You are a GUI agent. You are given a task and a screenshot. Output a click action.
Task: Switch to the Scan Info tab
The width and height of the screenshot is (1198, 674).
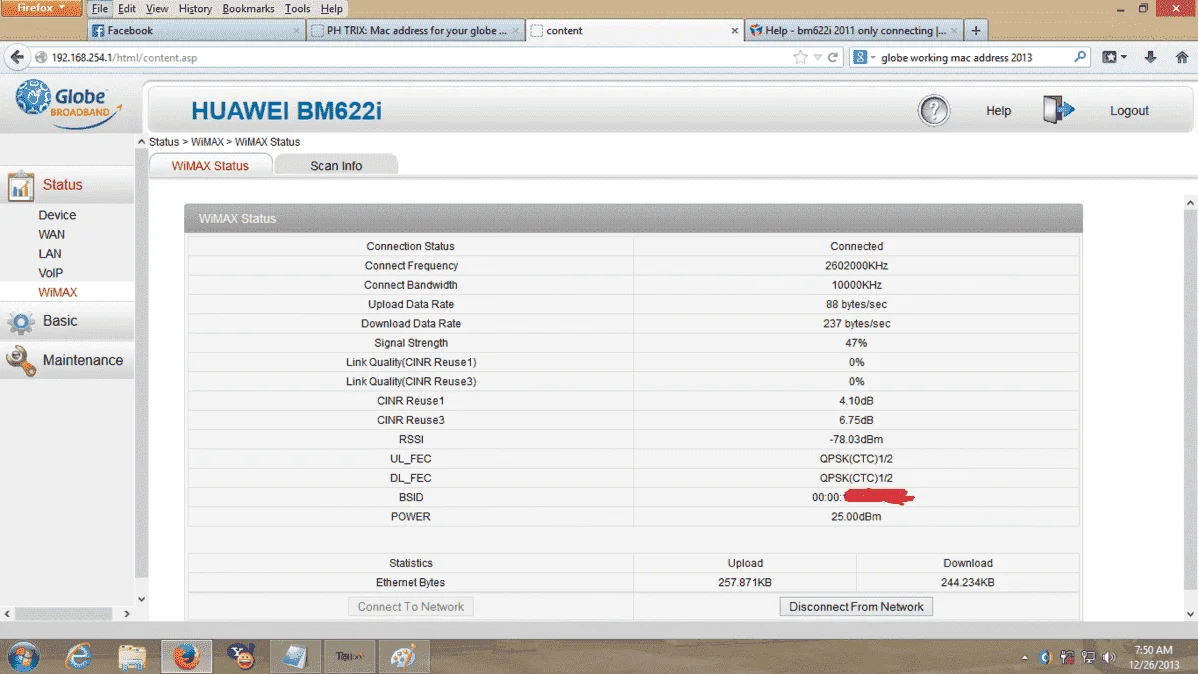coord(336,165)
